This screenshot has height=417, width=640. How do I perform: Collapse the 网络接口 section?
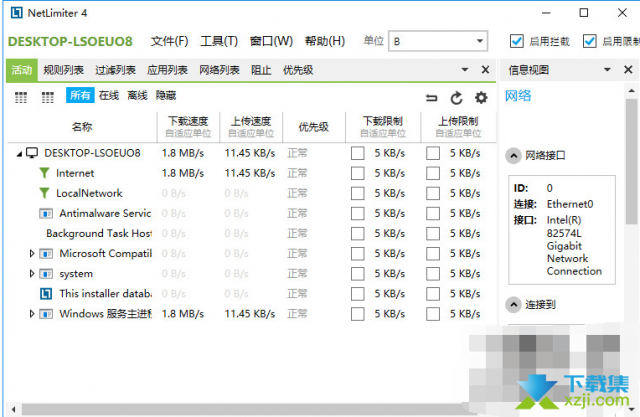coord(513,155)
